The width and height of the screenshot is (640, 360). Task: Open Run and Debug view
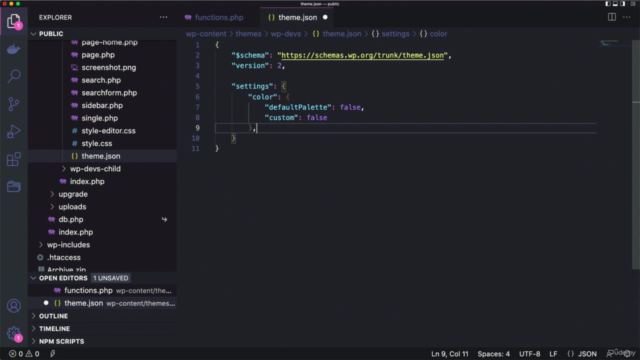pyautogui.click(x=13, y=131)
